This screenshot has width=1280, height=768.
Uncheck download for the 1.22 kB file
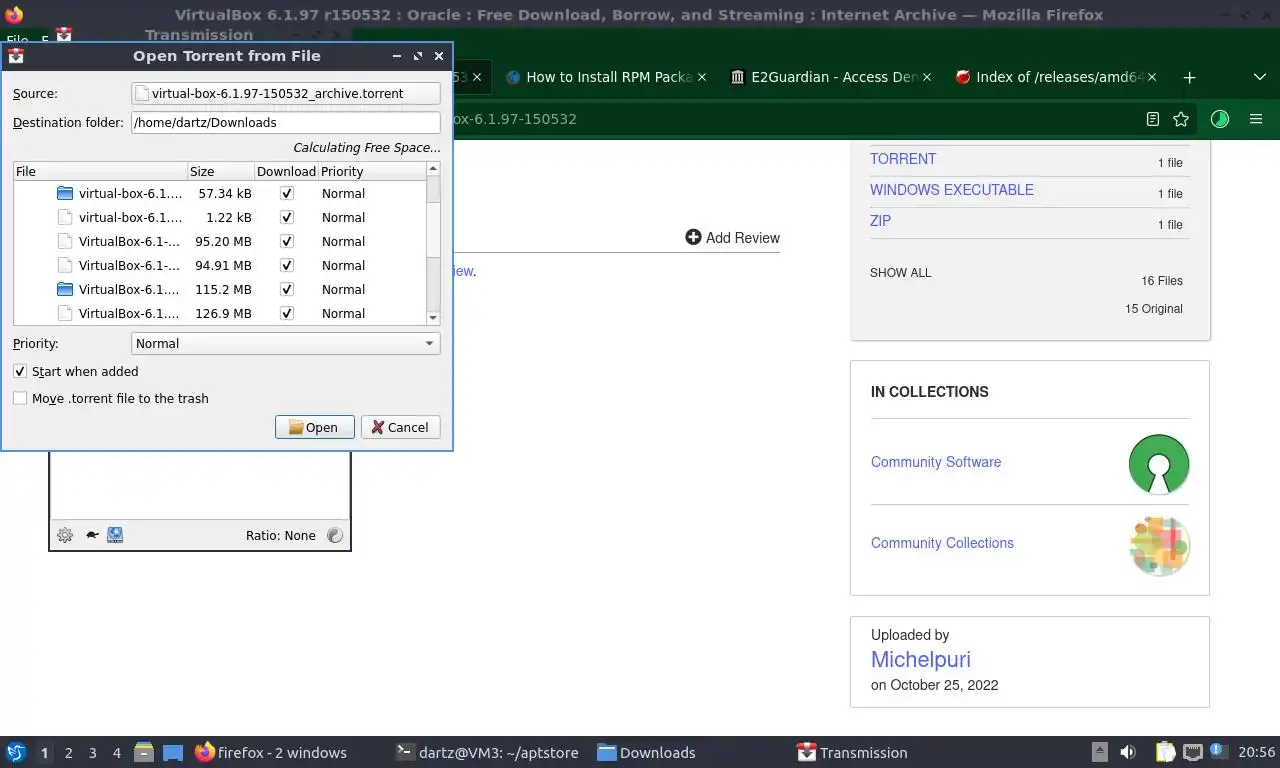[x=287, y=217]
